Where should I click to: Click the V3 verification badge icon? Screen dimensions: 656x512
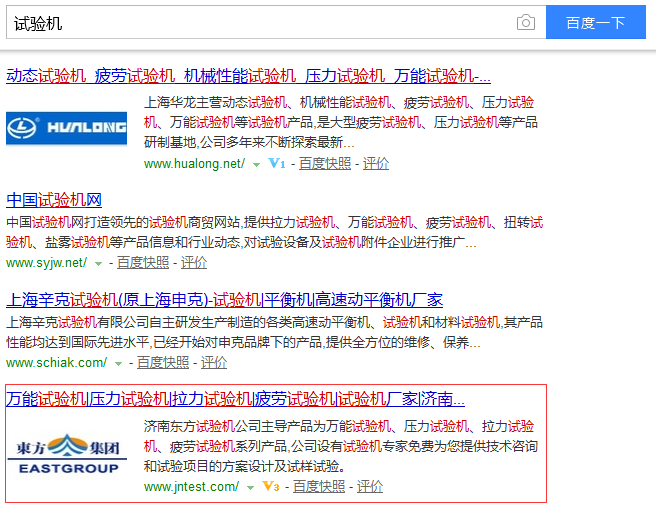pyautogui.click(x=270, y=487)
